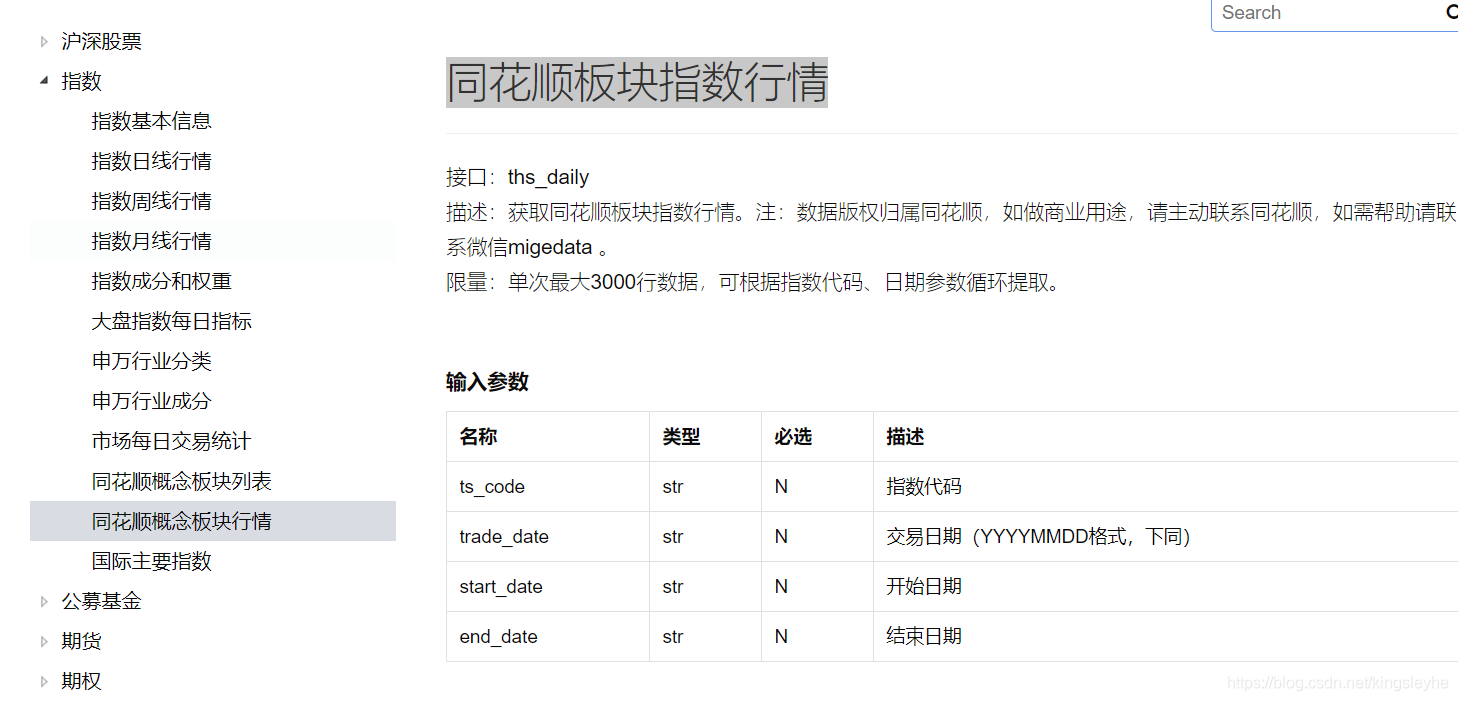The height and width of the screenshot is (701, 1458).
Task: Open 指数基本信息 in the sidebar
Action: coord(152,121)
